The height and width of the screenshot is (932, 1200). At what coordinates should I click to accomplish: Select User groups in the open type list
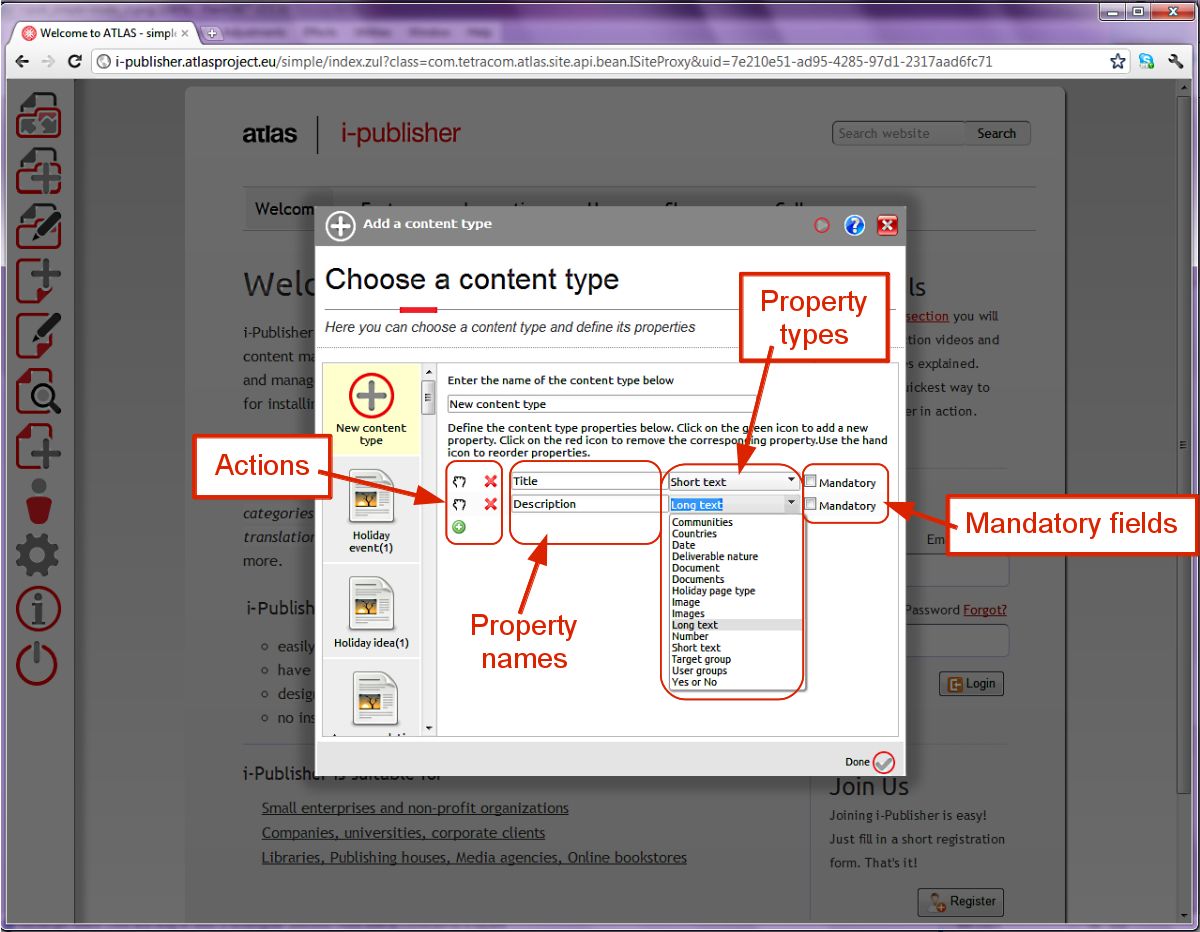coord(699,671)
